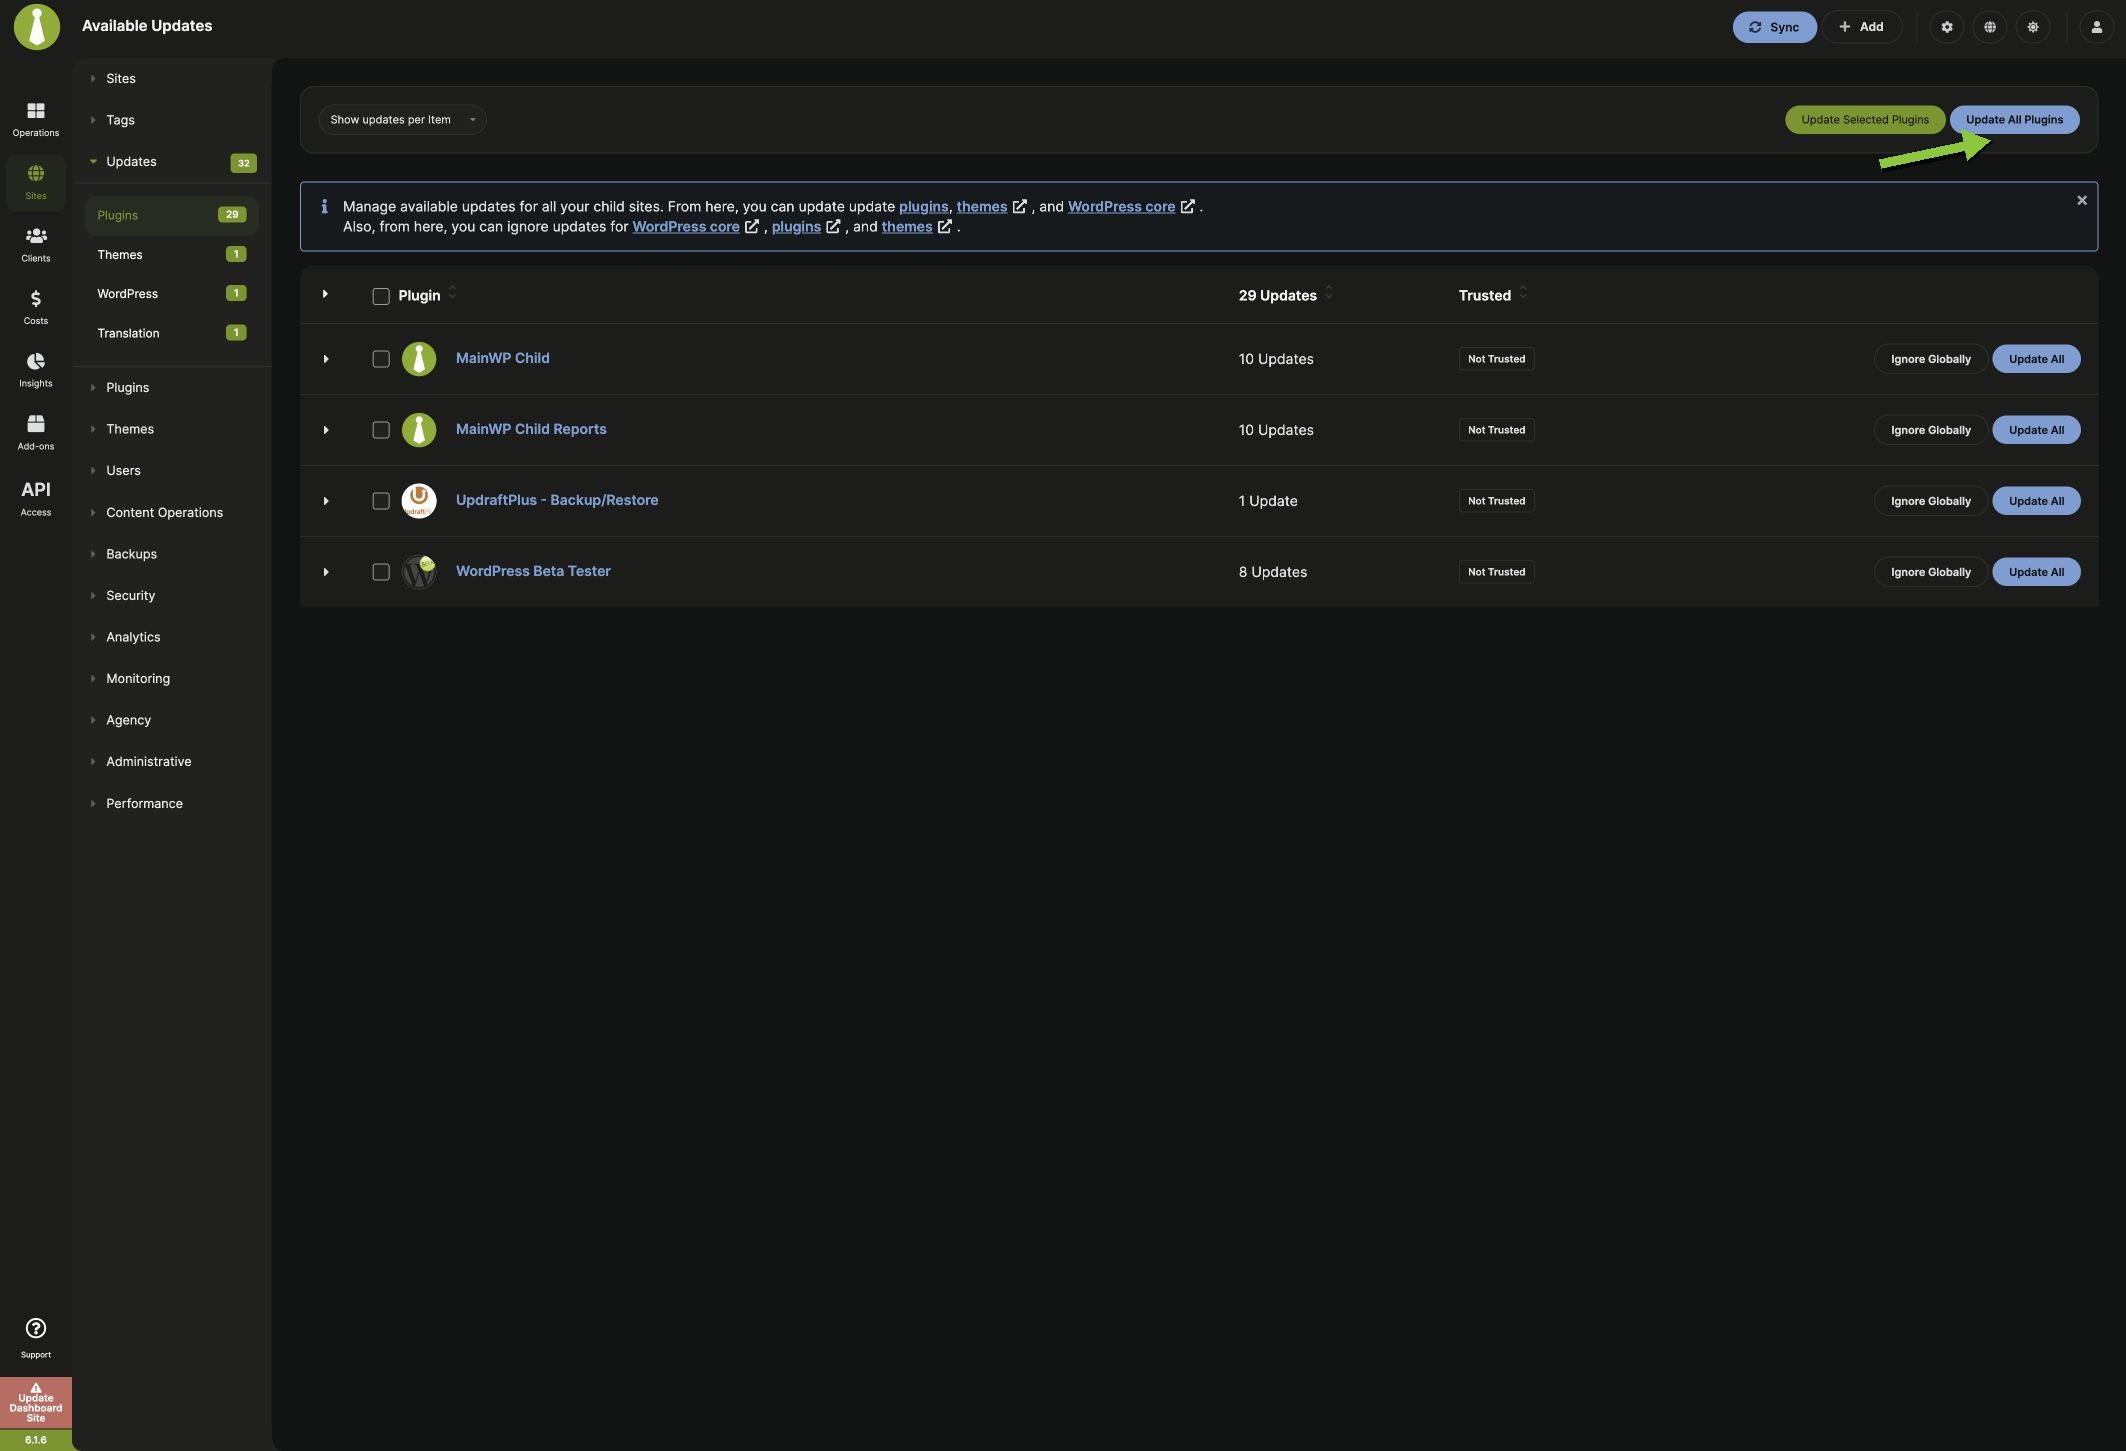Click Update All for UpdraftPlus row
Screen dimensions: 2126x1451
click(x=2036, y=501)
